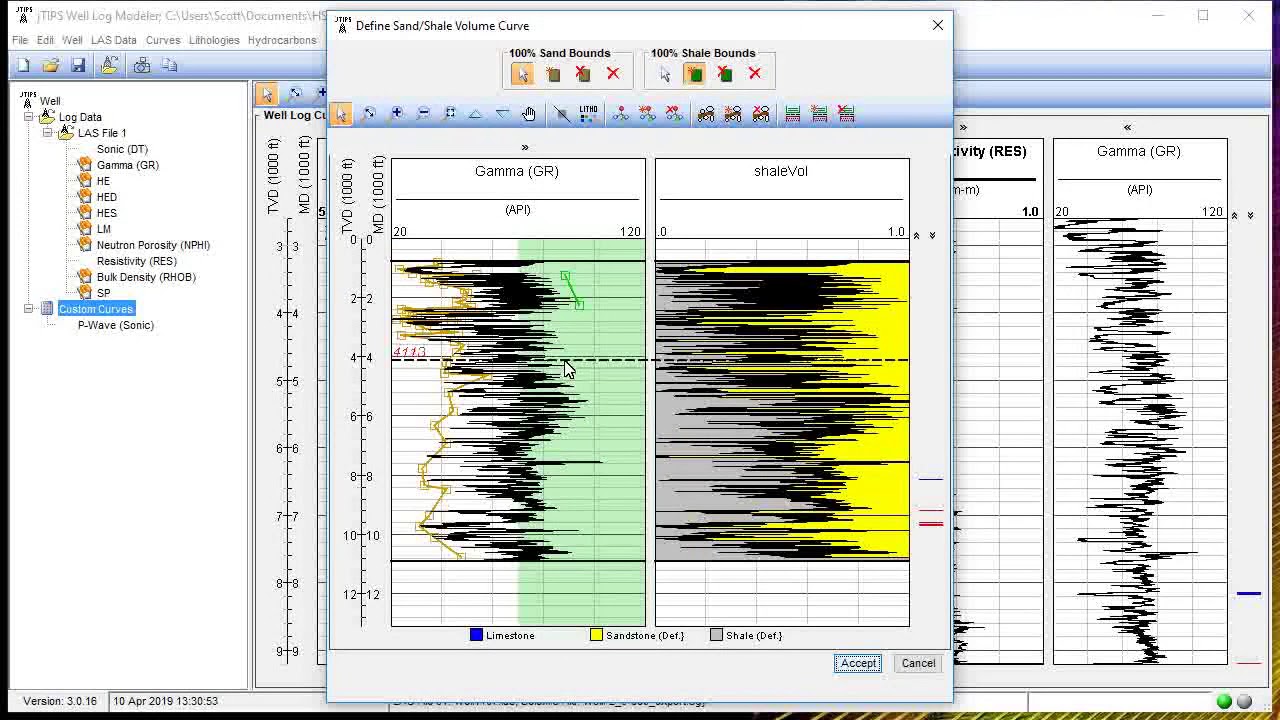Select the hand pan tool

pos(529,114)
